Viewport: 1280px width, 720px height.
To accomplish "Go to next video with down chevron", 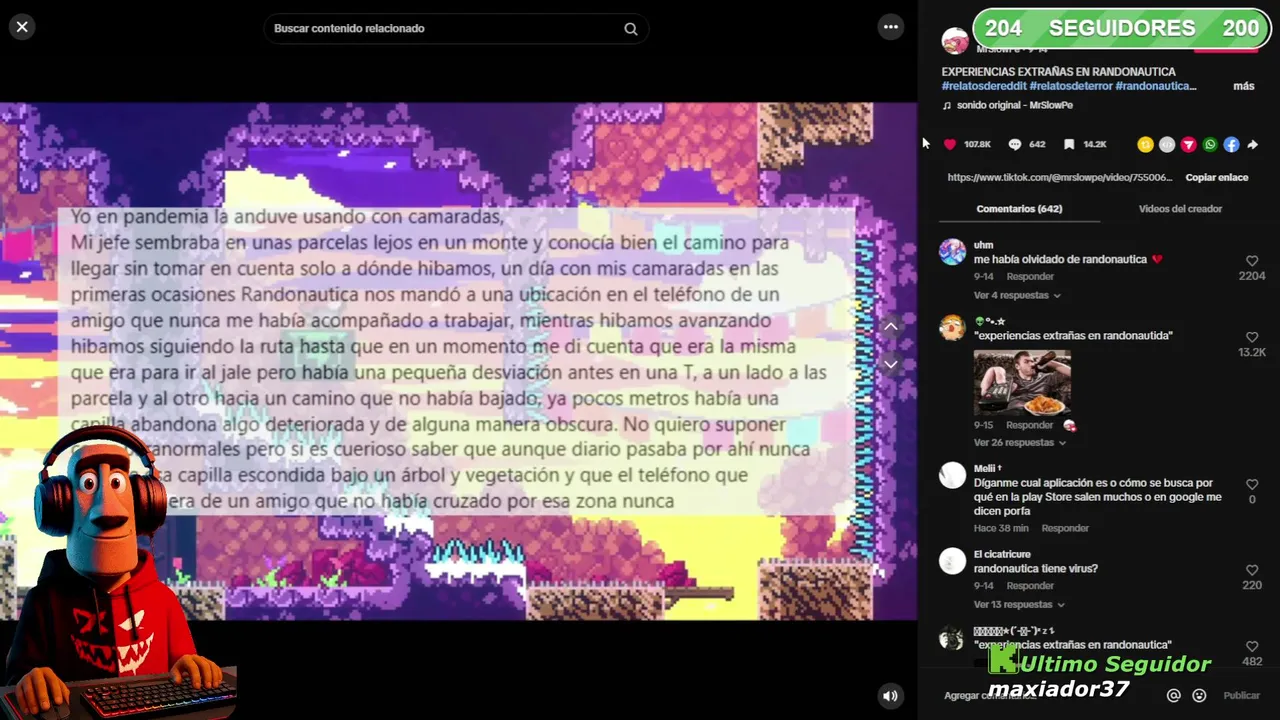I will pos(891,365).
